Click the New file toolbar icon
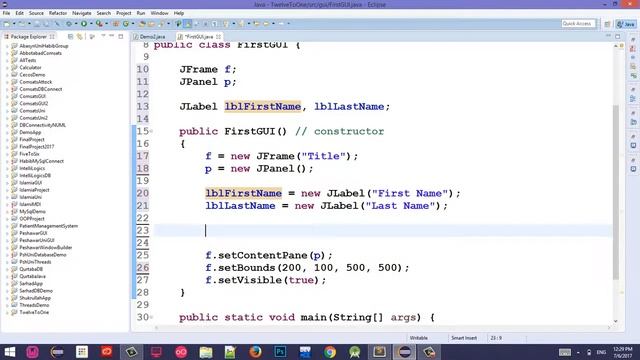The height and width of the screenshot is (360, 640). (x=7, y=24)
